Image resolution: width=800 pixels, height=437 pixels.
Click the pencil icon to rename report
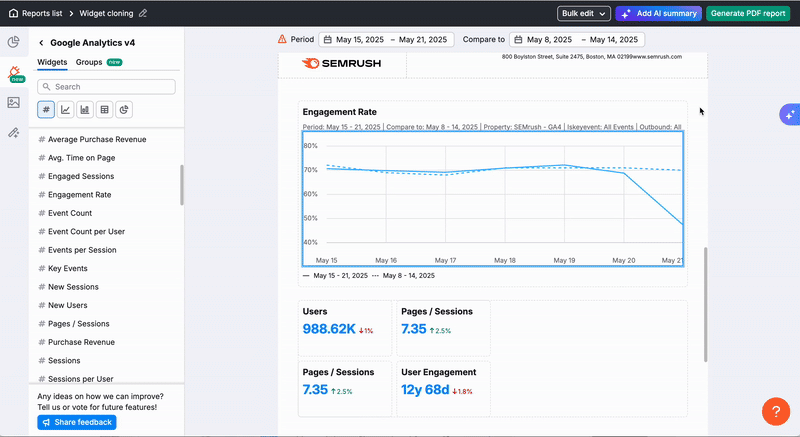coord(143,13)
